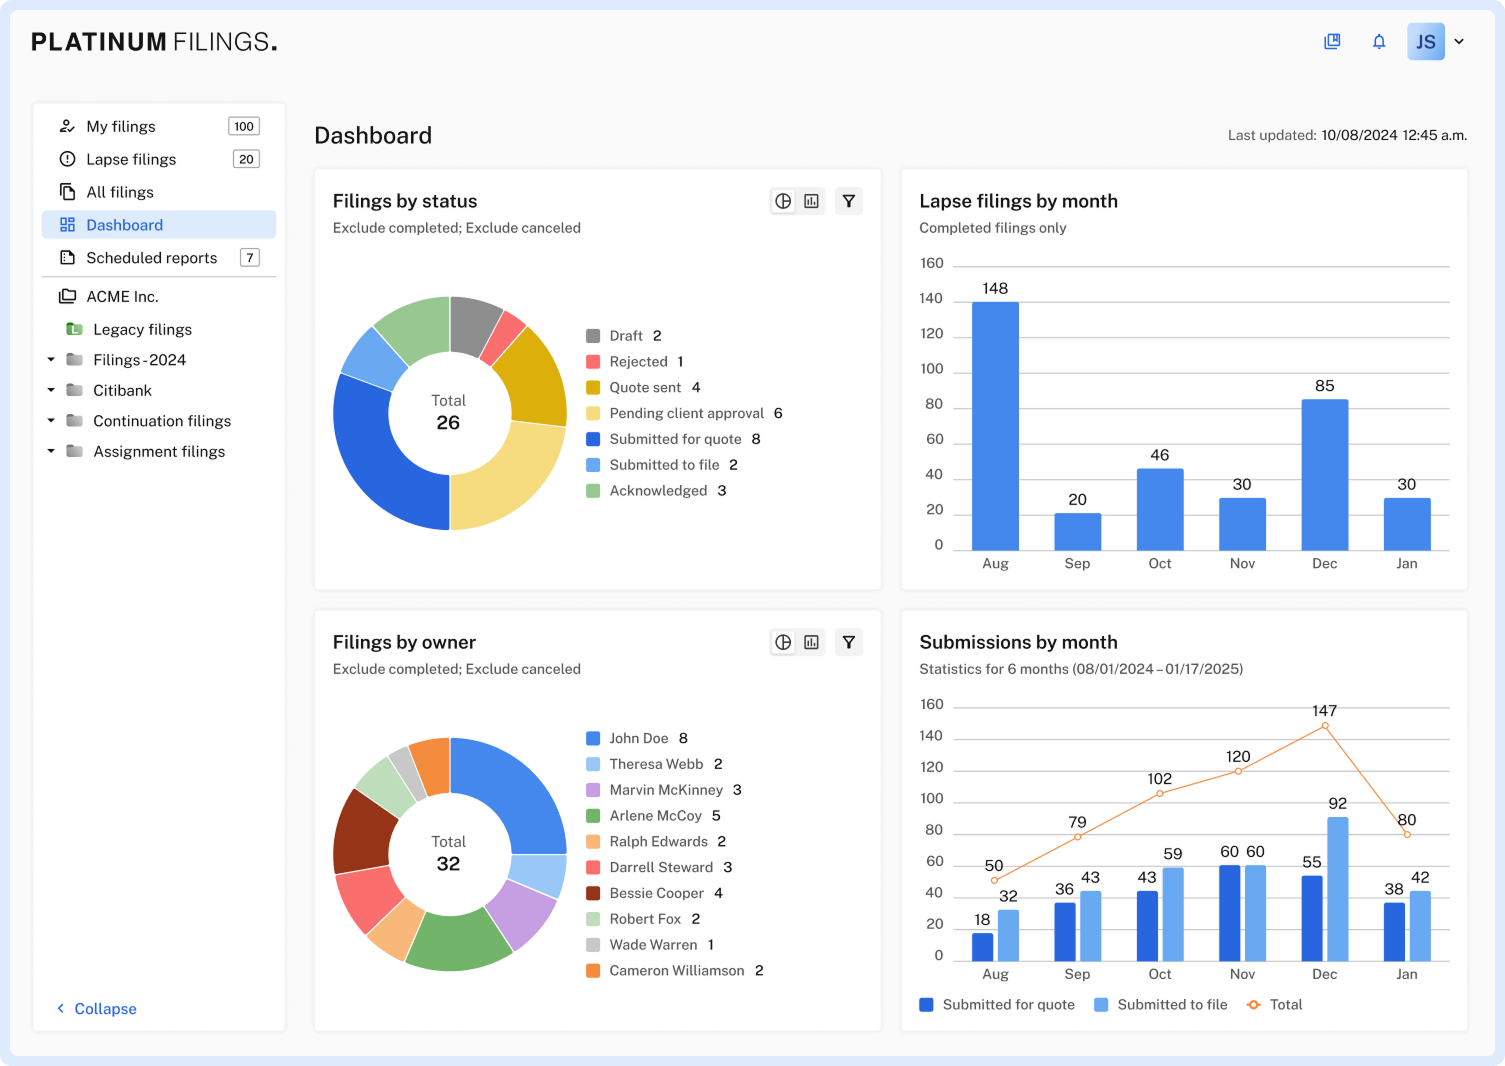This screenshot has height=1066, width=1505.
Task: Open the notifications bell
Action: [1379, 42]
